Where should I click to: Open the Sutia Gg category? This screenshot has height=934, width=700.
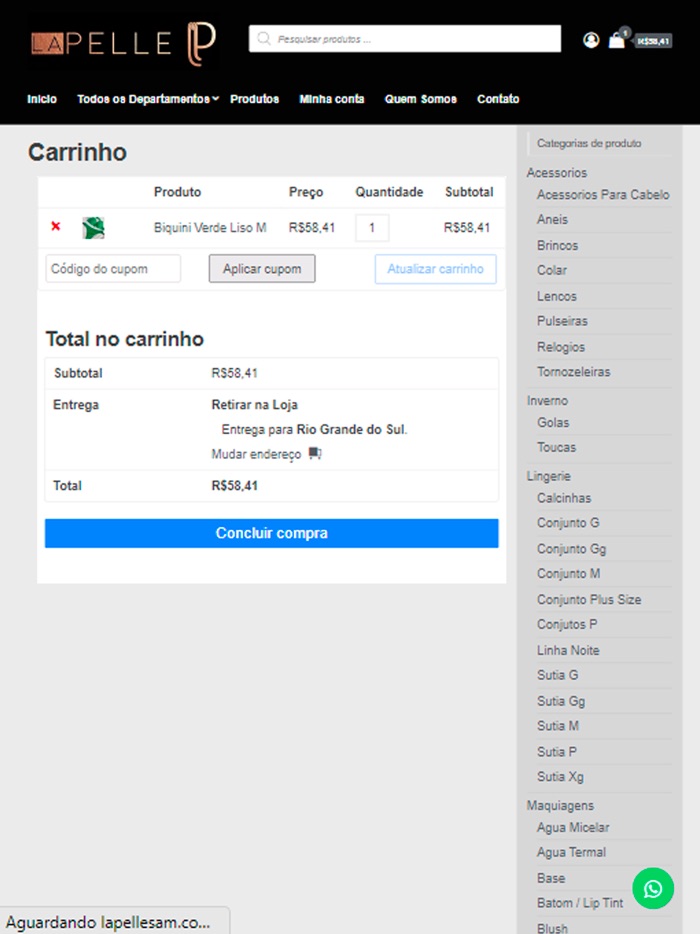561,701
